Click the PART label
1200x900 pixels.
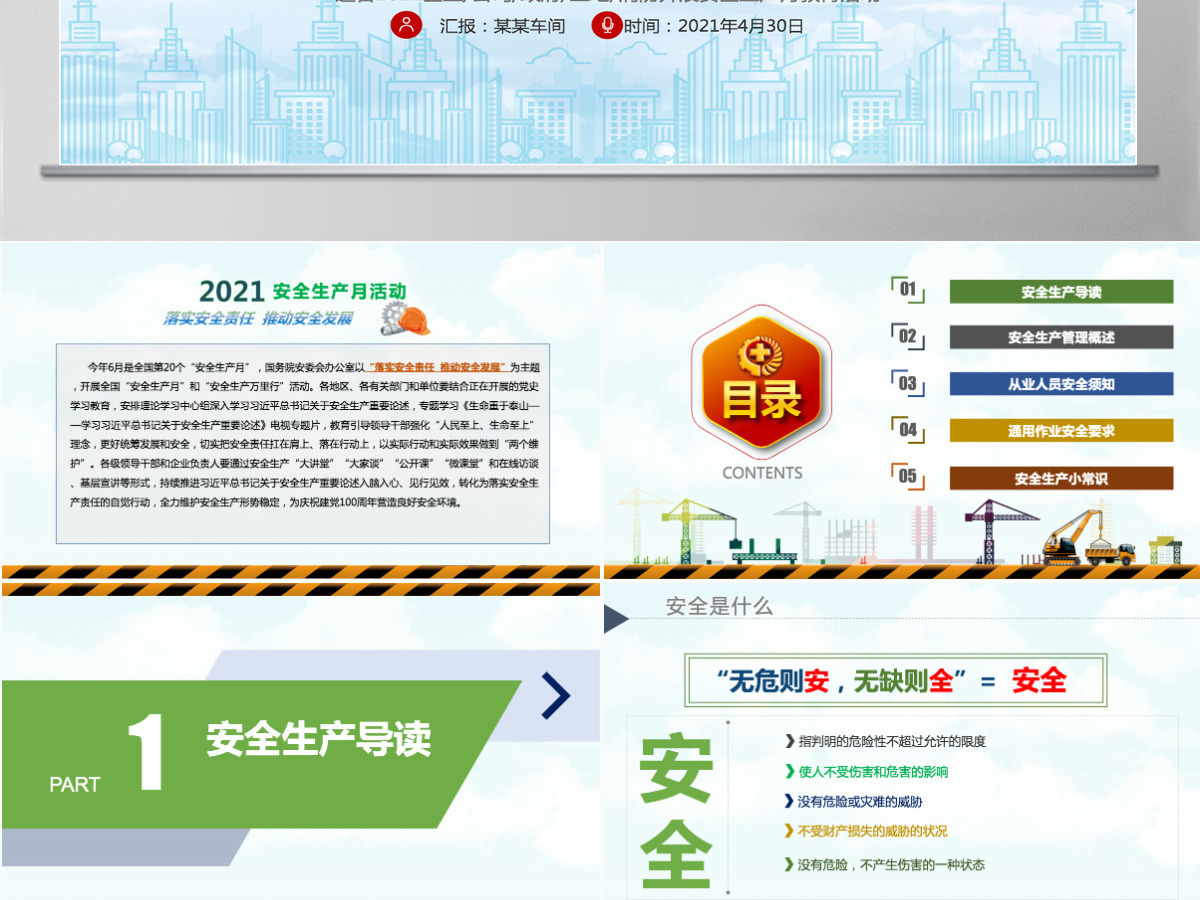coord(75,785)
